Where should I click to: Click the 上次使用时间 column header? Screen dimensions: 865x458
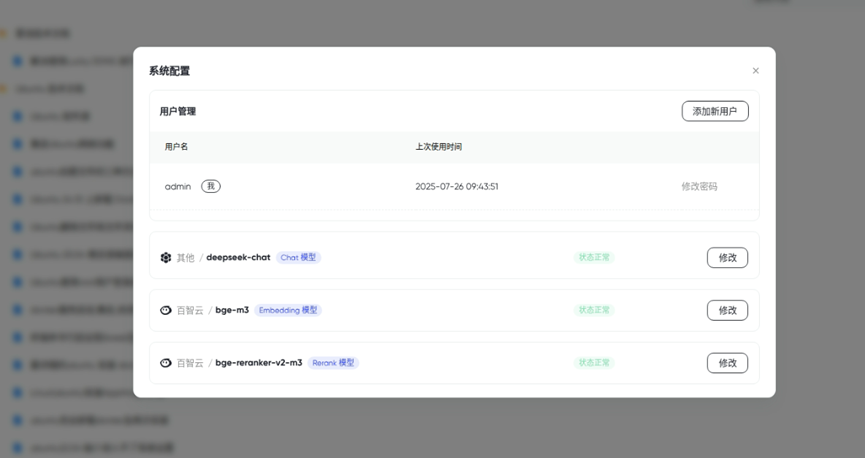point(439,147)
